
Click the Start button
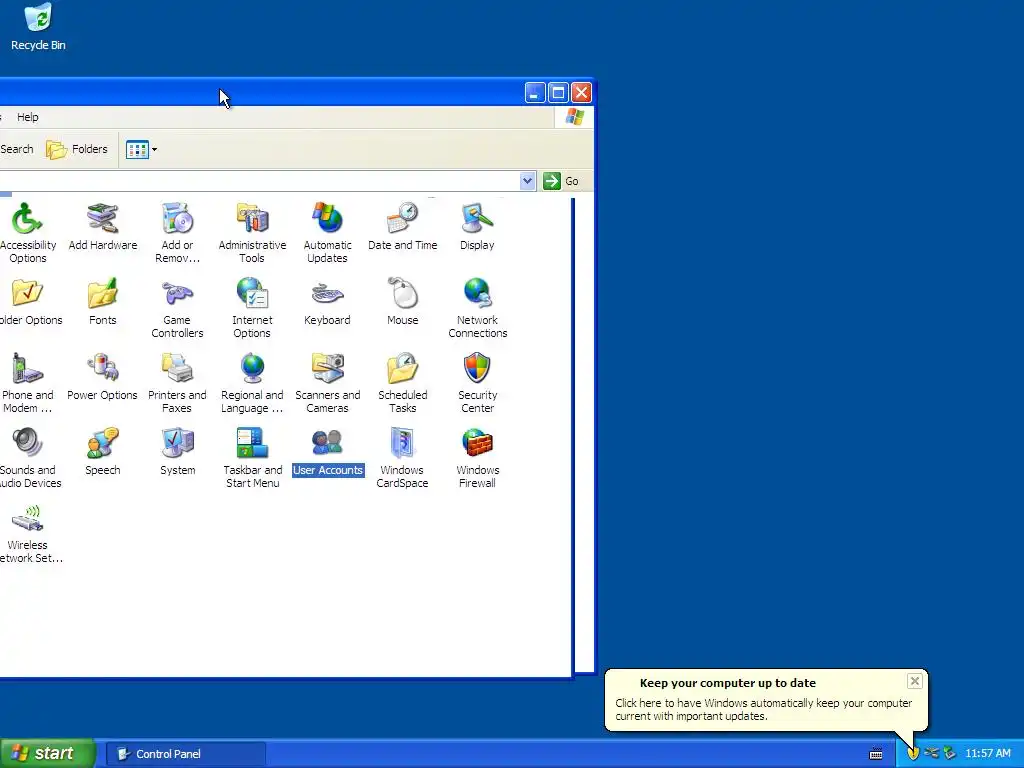point(47,754)
